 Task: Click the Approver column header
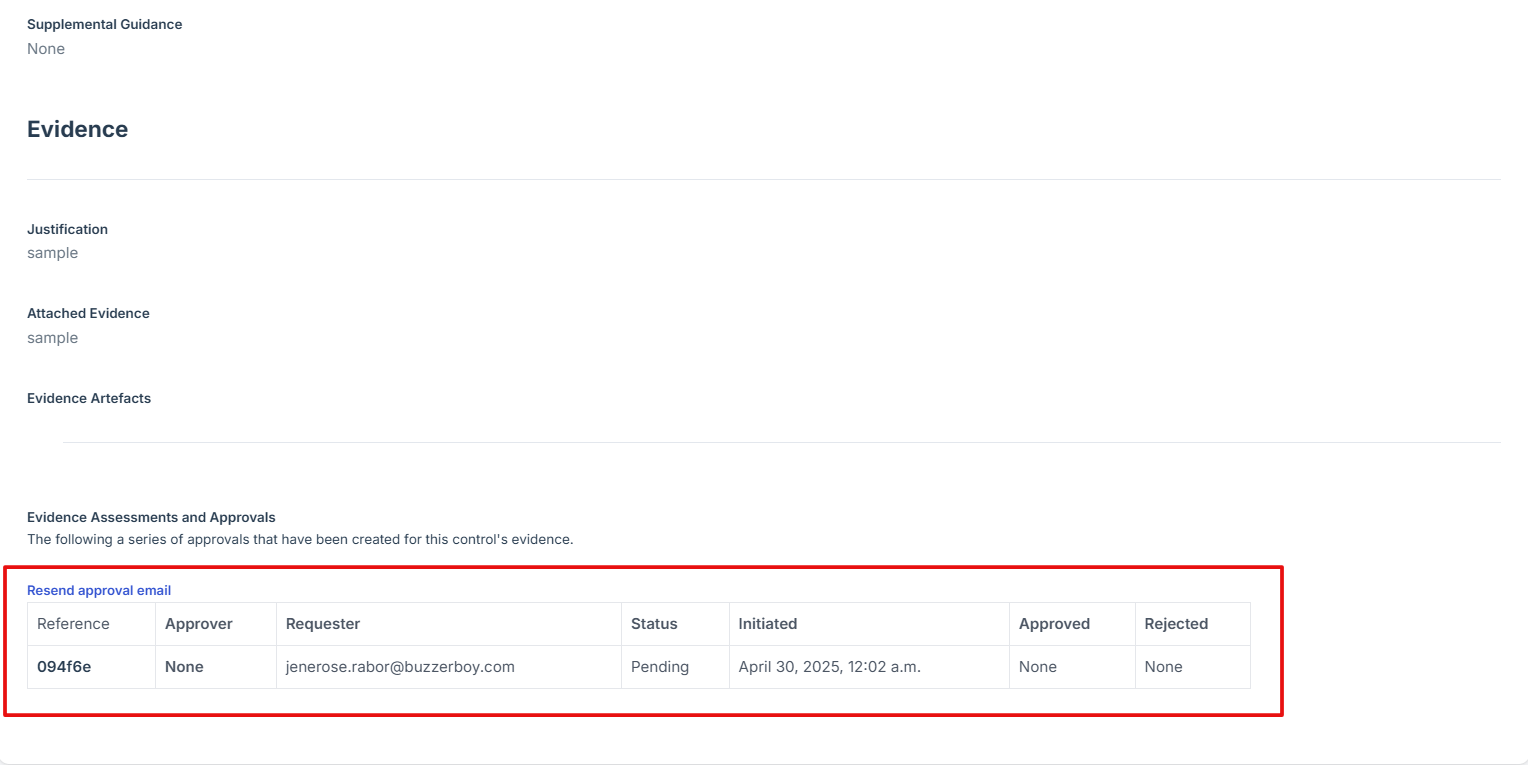198,624
